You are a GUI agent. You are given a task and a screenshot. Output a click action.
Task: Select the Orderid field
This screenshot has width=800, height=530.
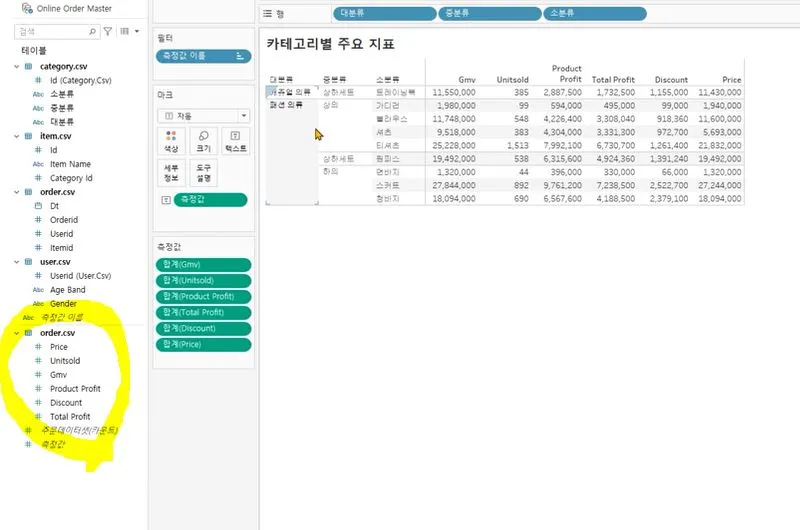coord(64,220)
